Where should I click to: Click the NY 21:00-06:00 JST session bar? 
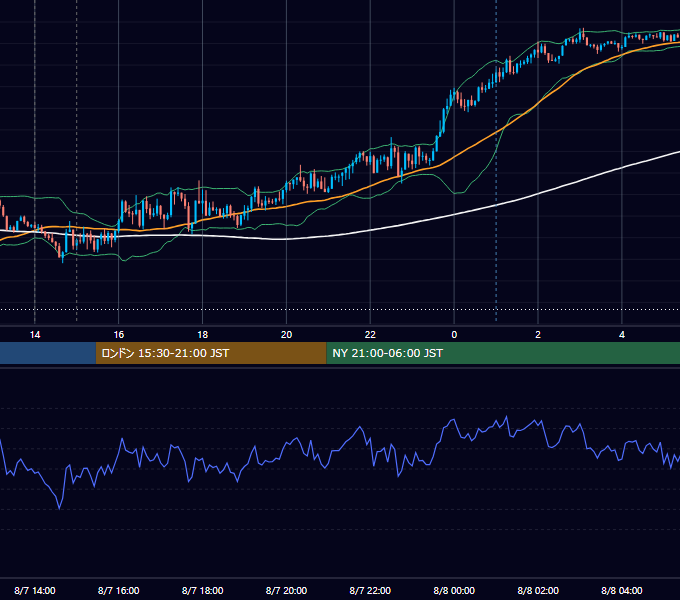click(x=503, y=353)
